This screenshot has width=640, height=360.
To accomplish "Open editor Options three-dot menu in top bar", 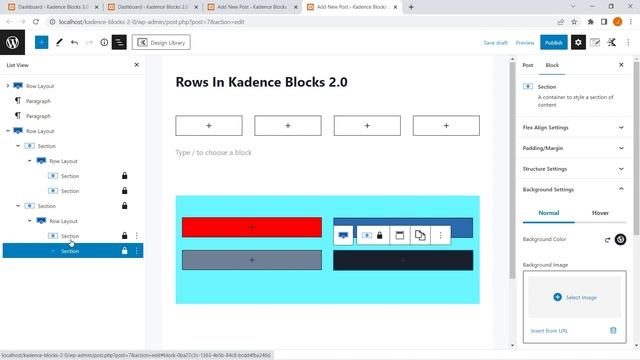I will tap(628, 42).
